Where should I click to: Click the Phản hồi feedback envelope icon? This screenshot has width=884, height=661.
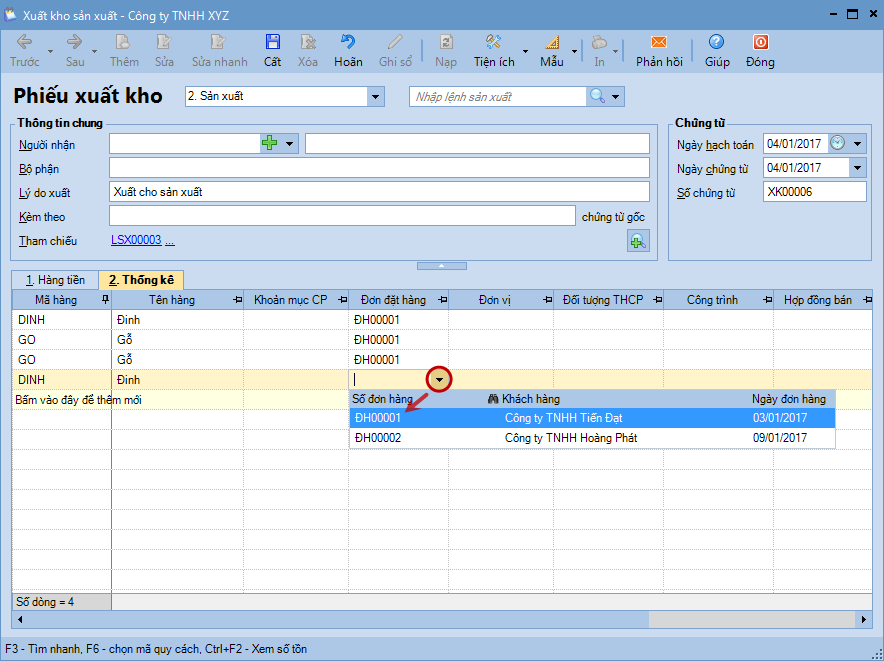pyautogui.click(x=658, y=42)
